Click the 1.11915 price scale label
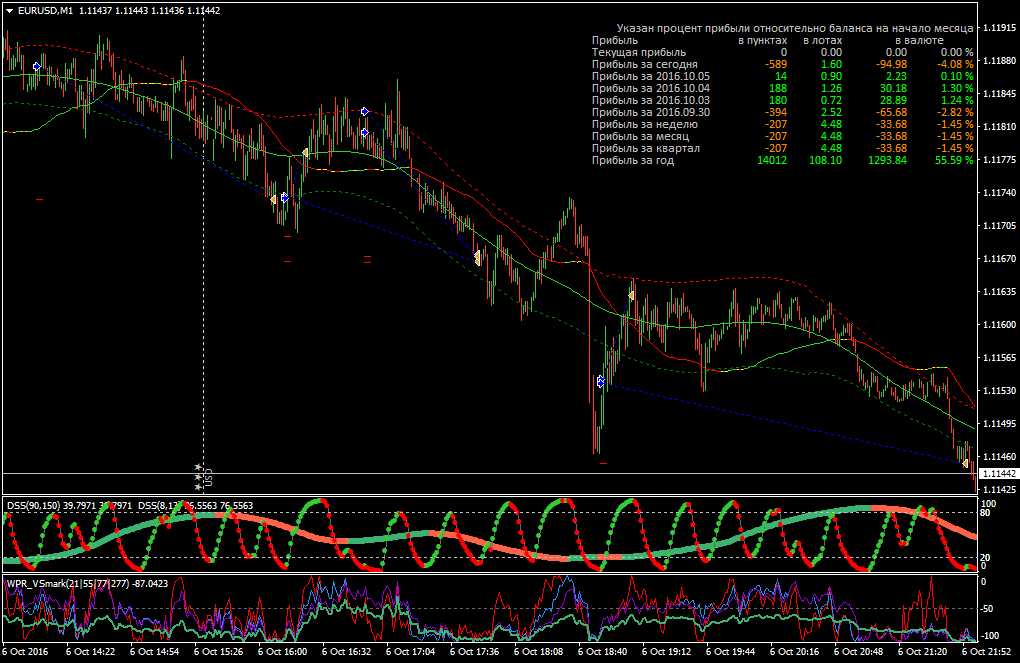Image resolution: width=1020 pixels, height=663 pixels. coord(999,28)
